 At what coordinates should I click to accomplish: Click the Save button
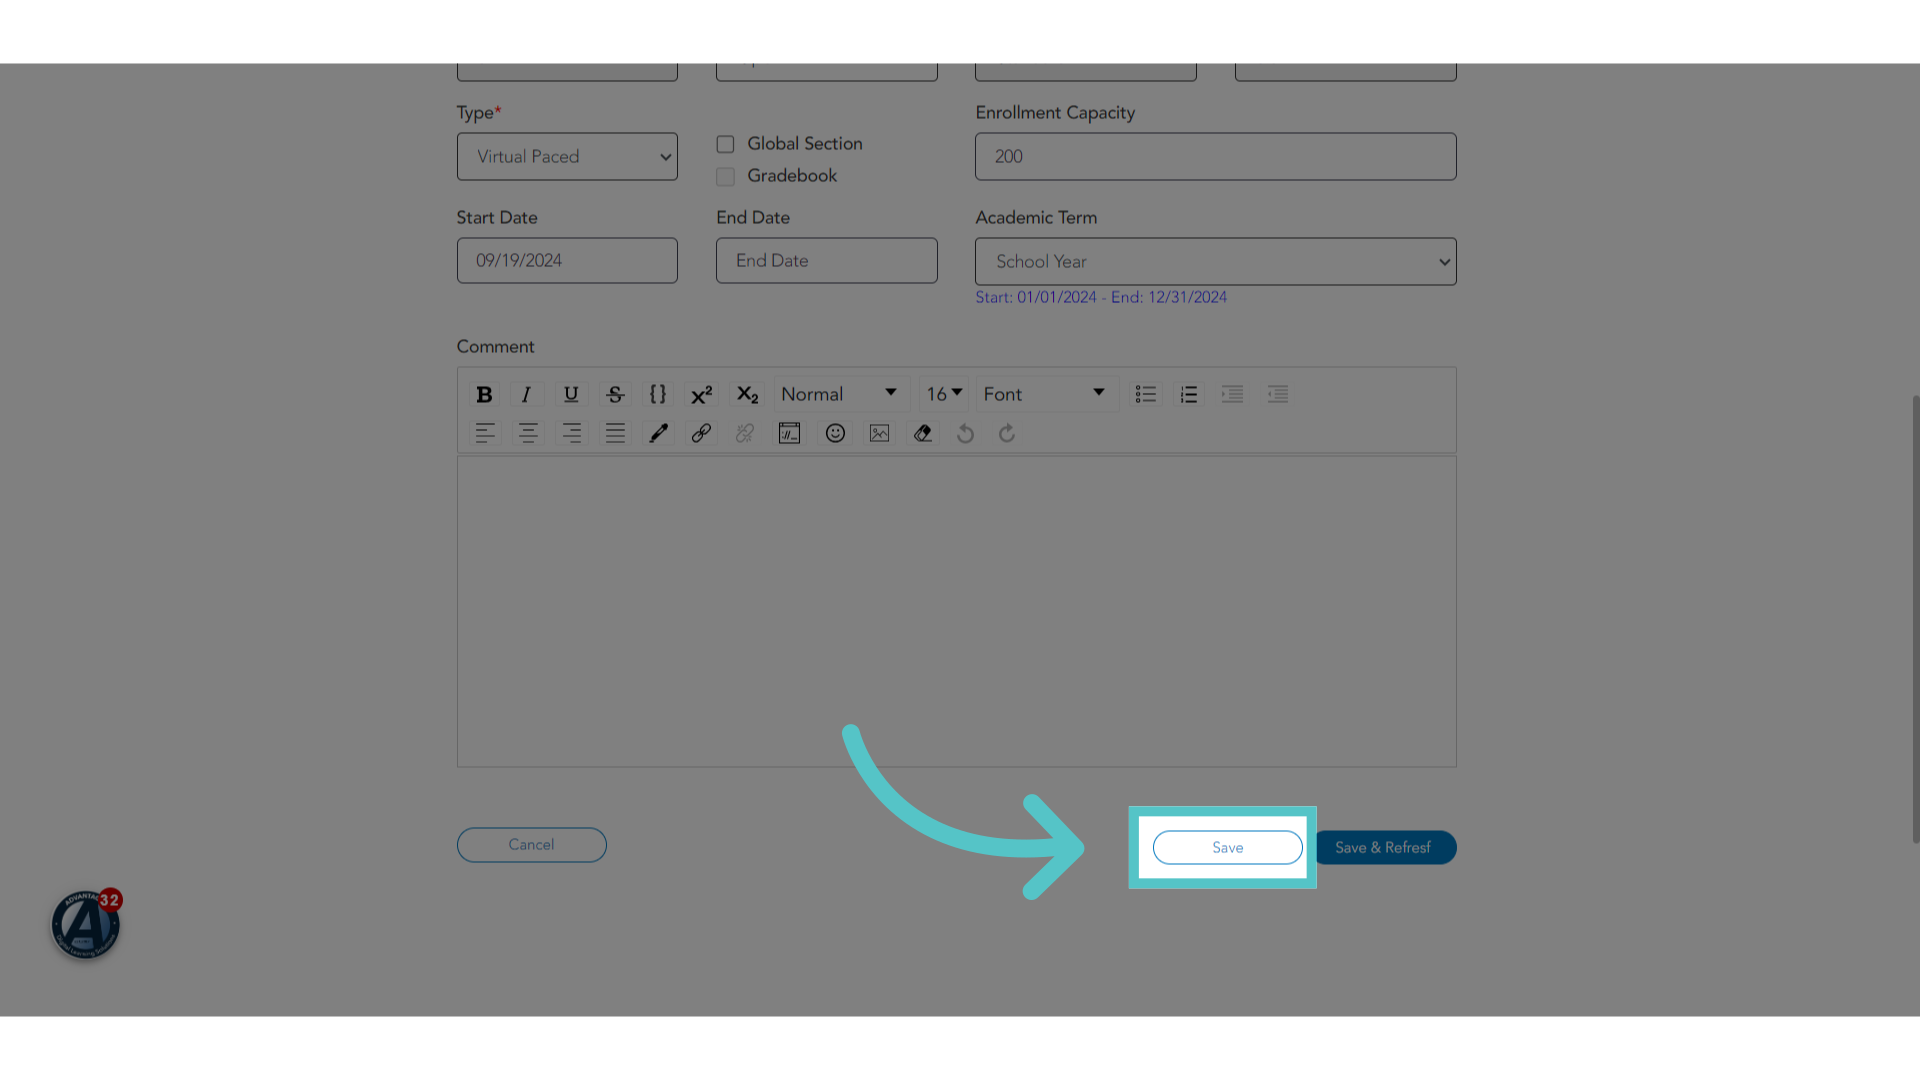[1227, 847]
